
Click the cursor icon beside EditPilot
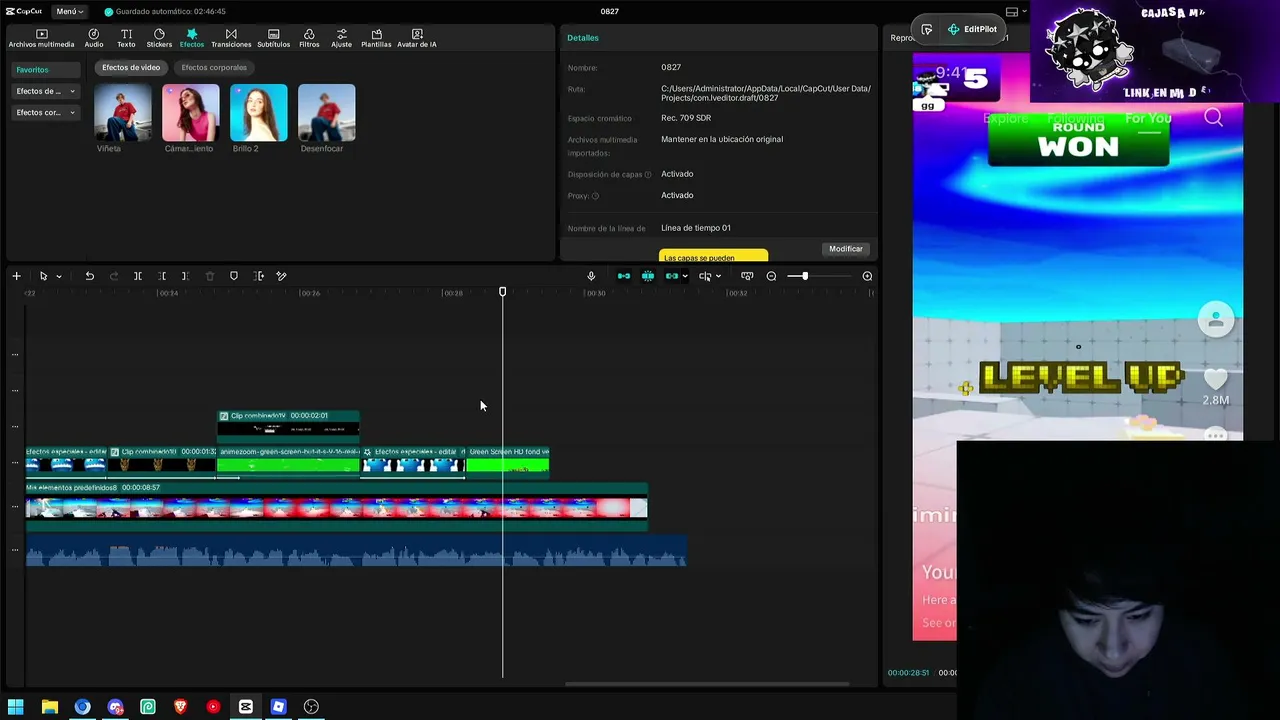point(927,30)
